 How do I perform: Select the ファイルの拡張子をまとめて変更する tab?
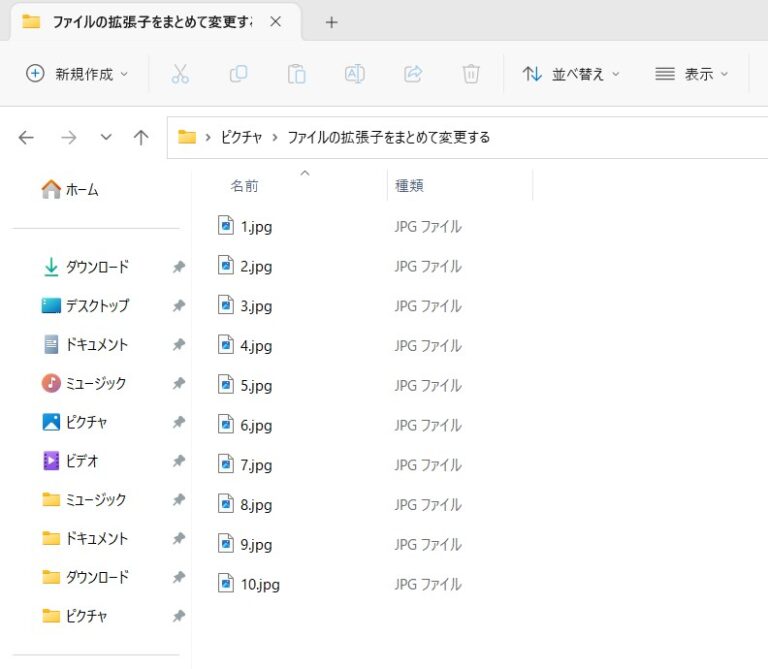(150, 22)
